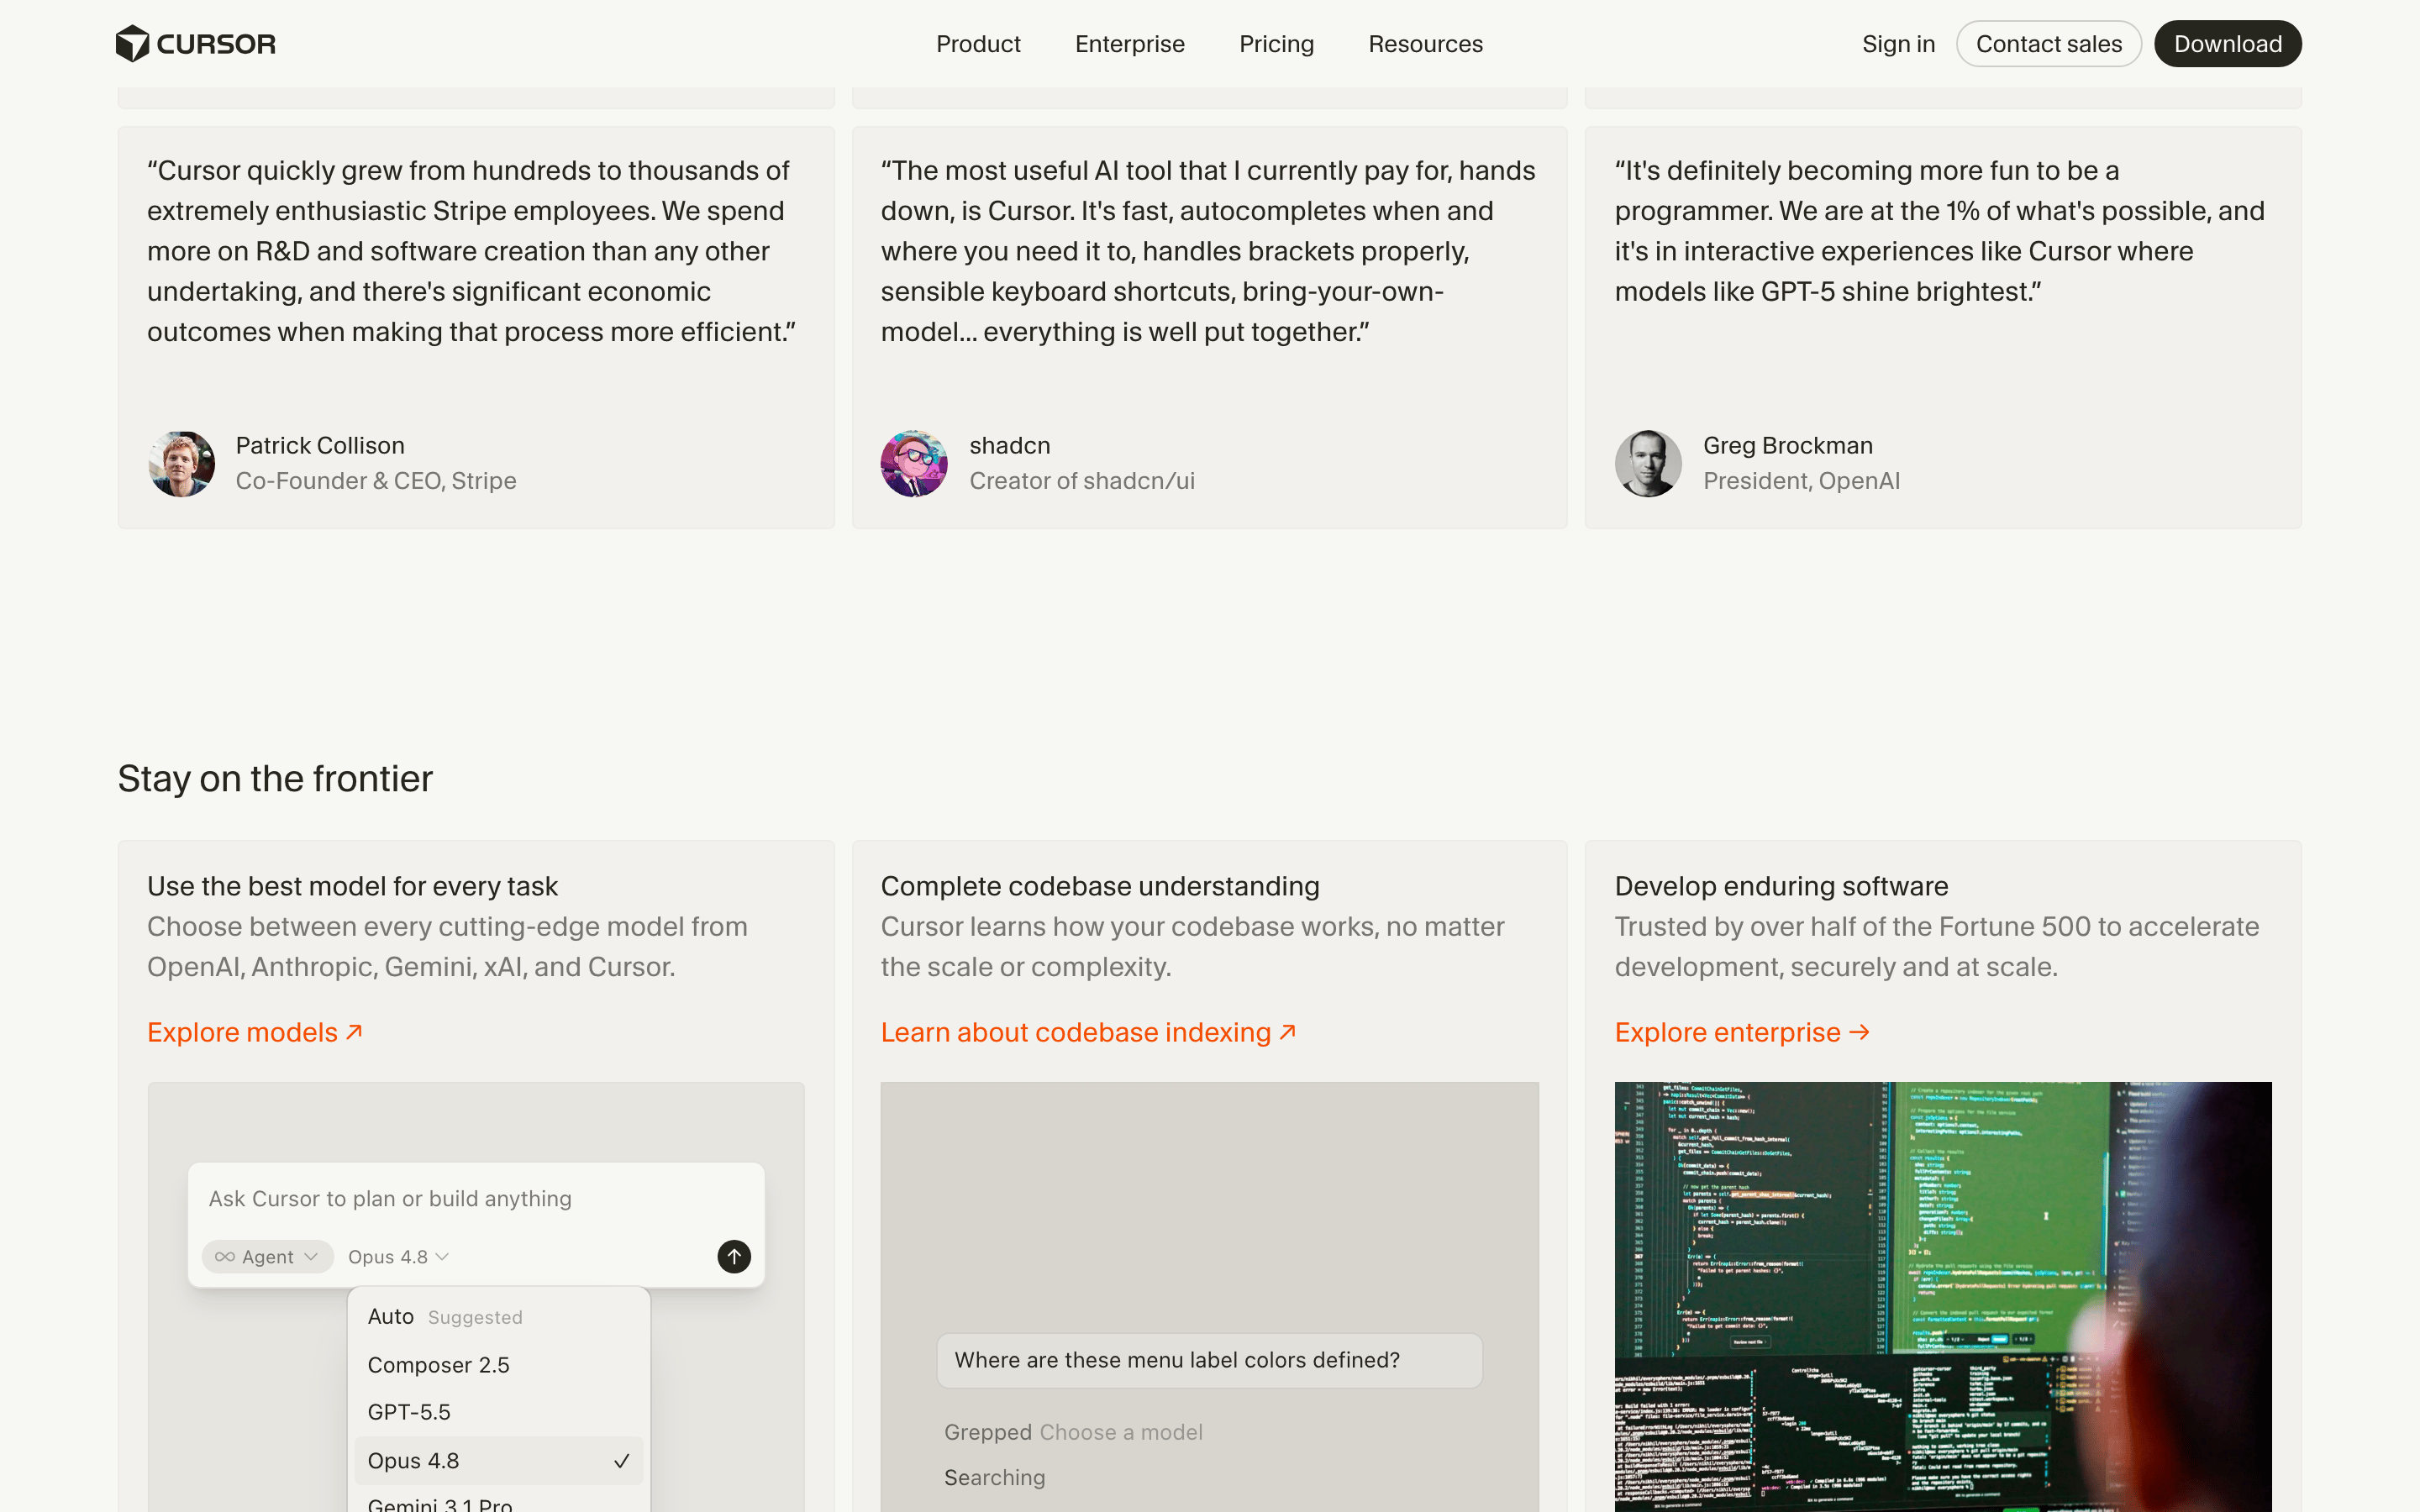Screen dimensions: 2420x1512
Task: Open Learn about codebase indexing link
Action: tap(1088, 1032)
